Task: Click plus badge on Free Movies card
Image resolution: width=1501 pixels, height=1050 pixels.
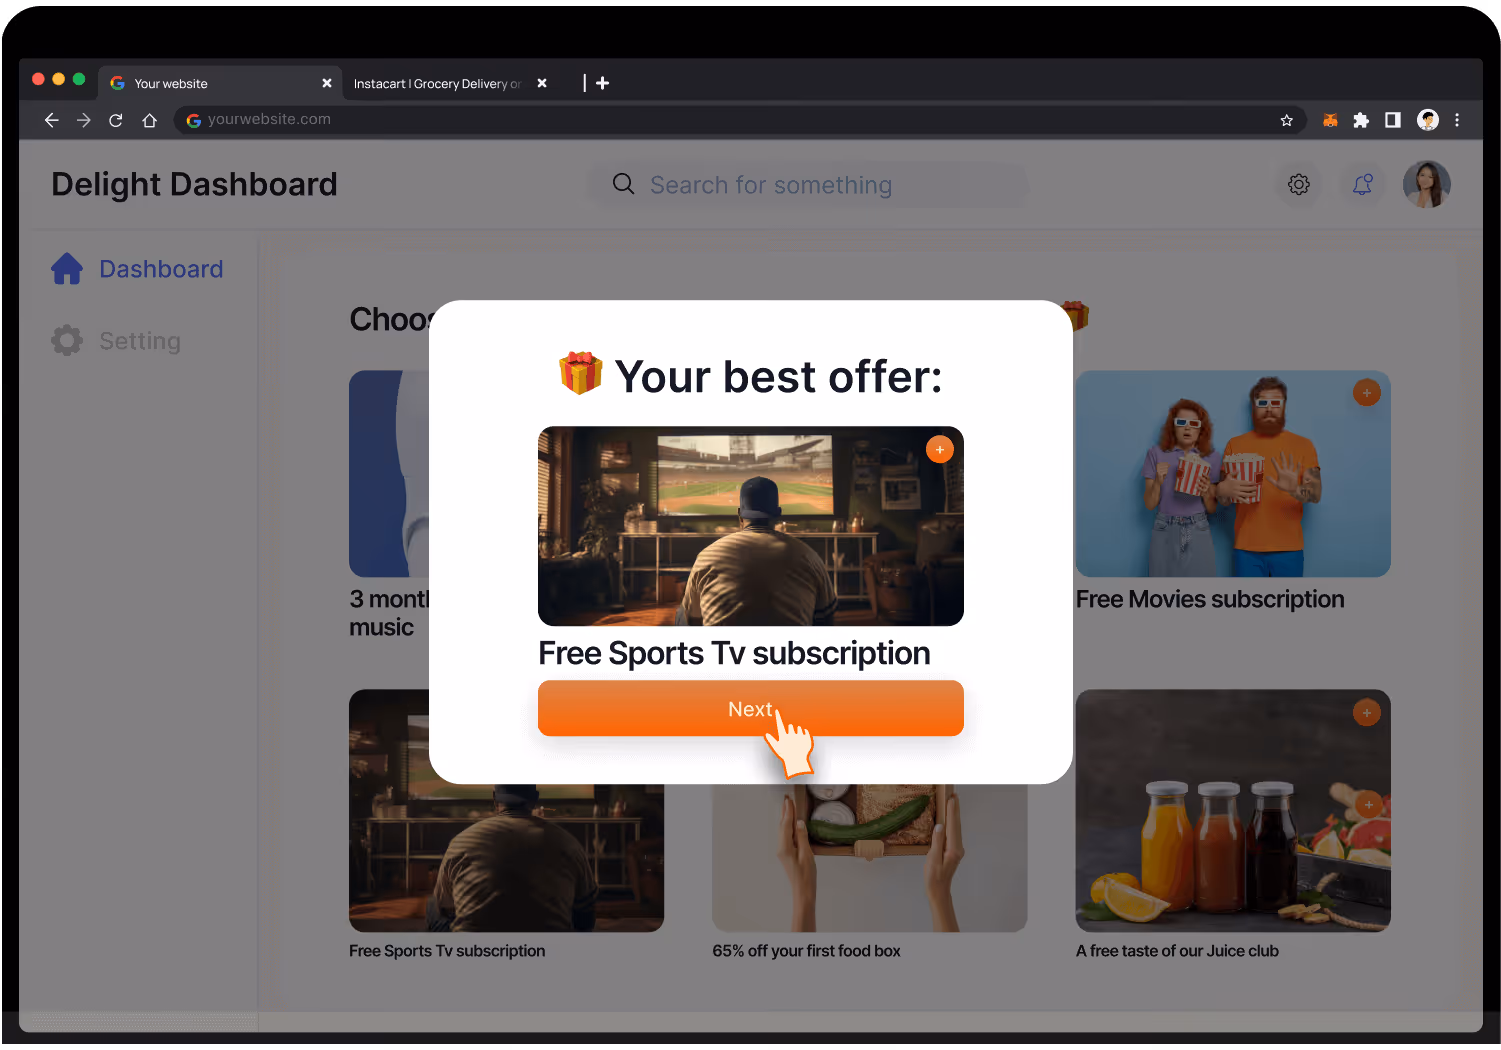Action: point(1366,393)
